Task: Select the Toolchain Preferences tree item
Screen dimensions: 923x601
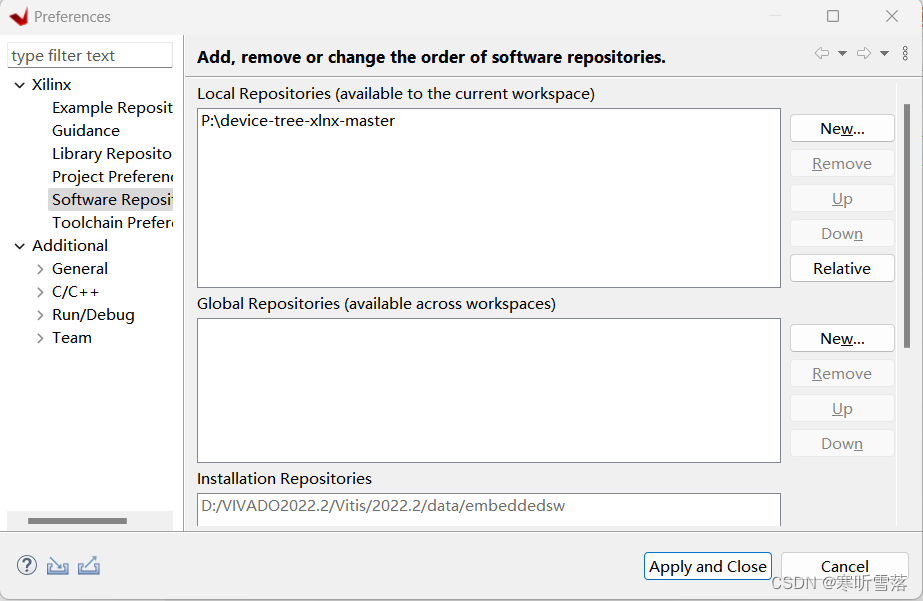Action: coord(112,222)
